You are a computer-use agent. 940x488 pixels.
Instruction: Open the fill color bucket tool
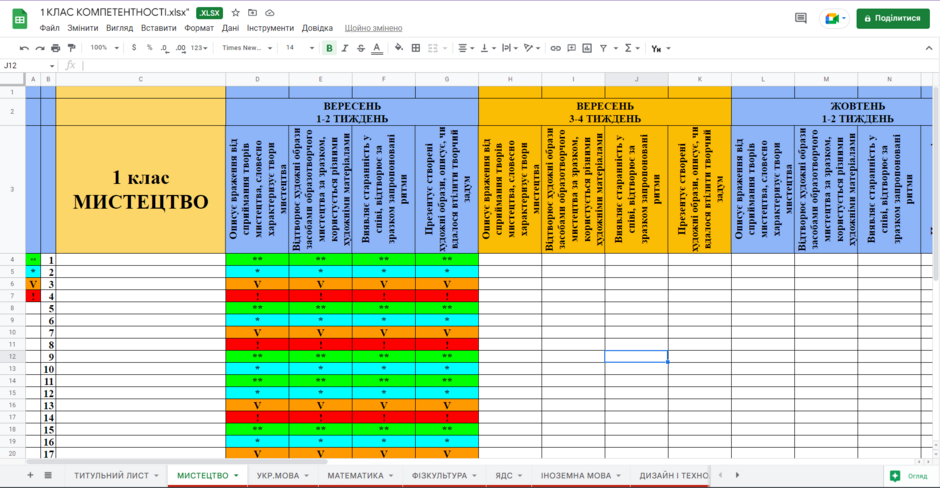(399, 48)
